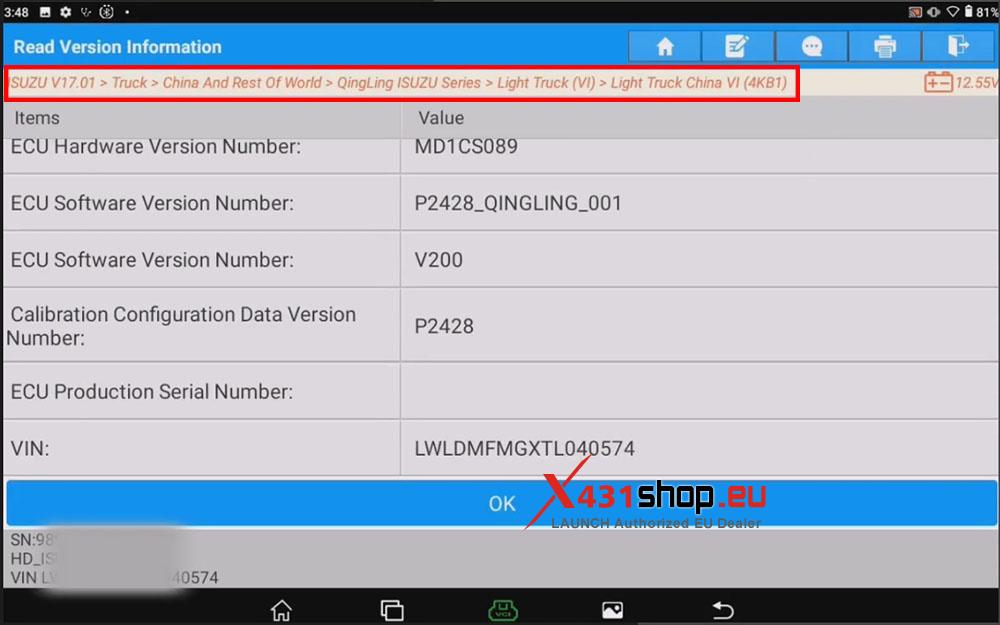This screenshot has height=625, width=1000.
Task: Tap the settings gear in the status bar
Action: coord(65,11)
